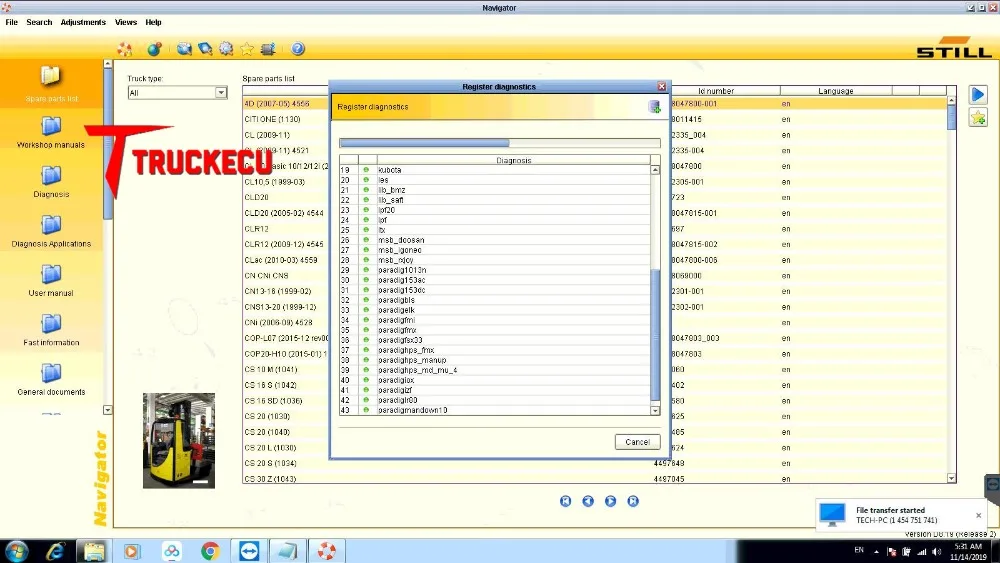Click the volume icon in system tray
Image resolution: width=1000 pixels, height=563 pixels.
pyautogui.click(x=936, y=552)
